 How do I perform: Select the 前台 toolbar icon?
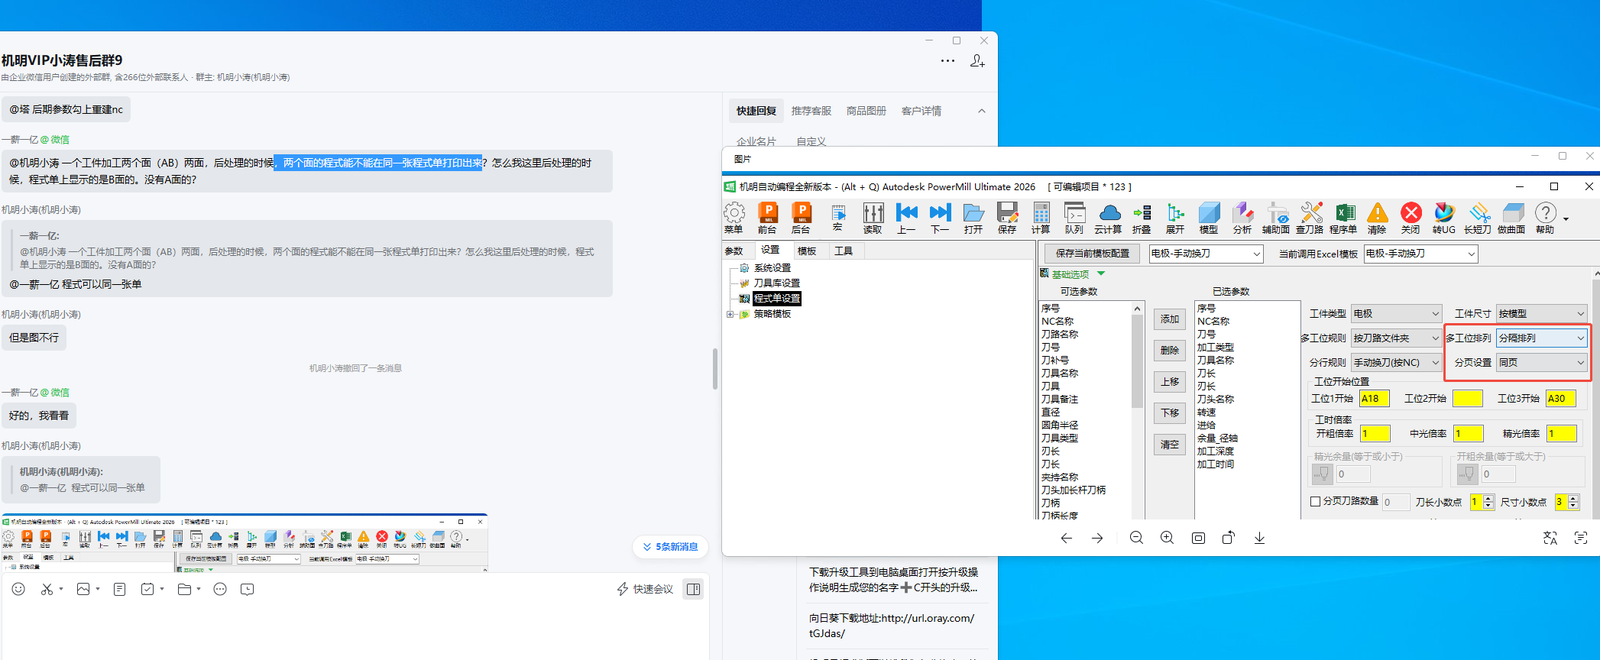(767, 217)
